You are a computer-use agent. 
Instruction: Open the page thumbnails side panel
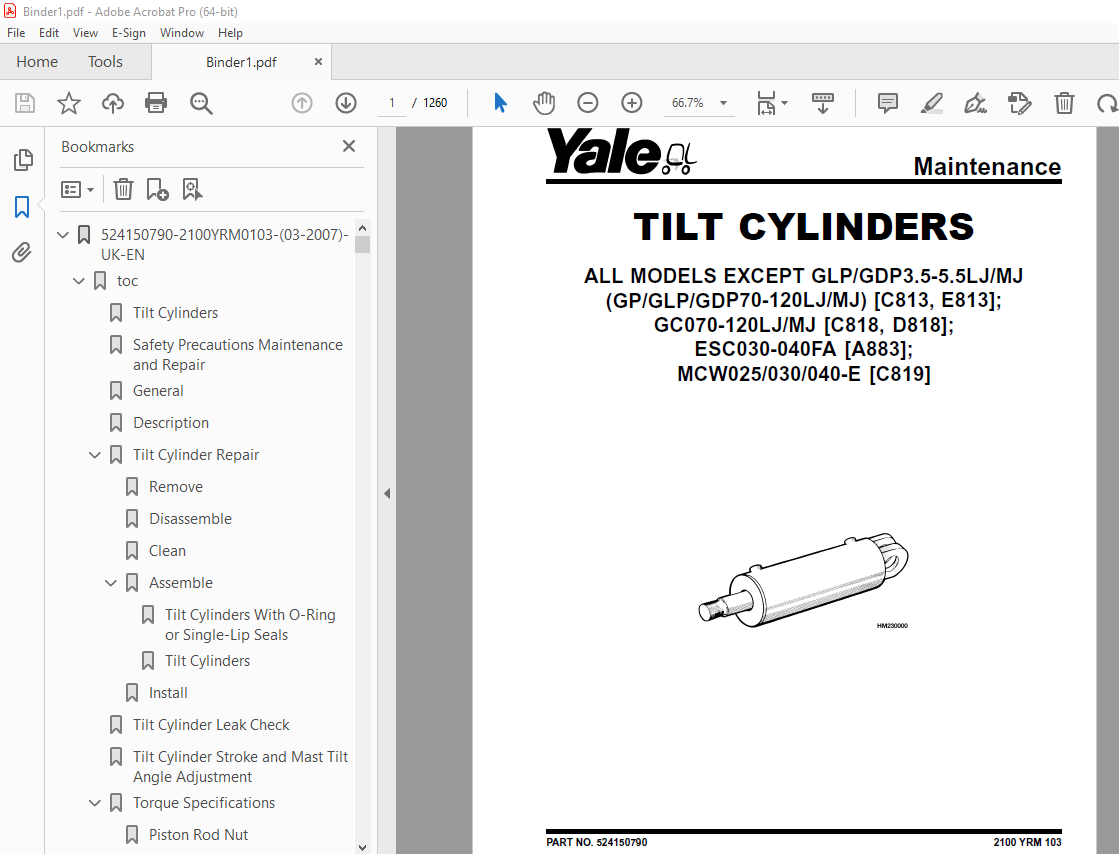[23, 160]
